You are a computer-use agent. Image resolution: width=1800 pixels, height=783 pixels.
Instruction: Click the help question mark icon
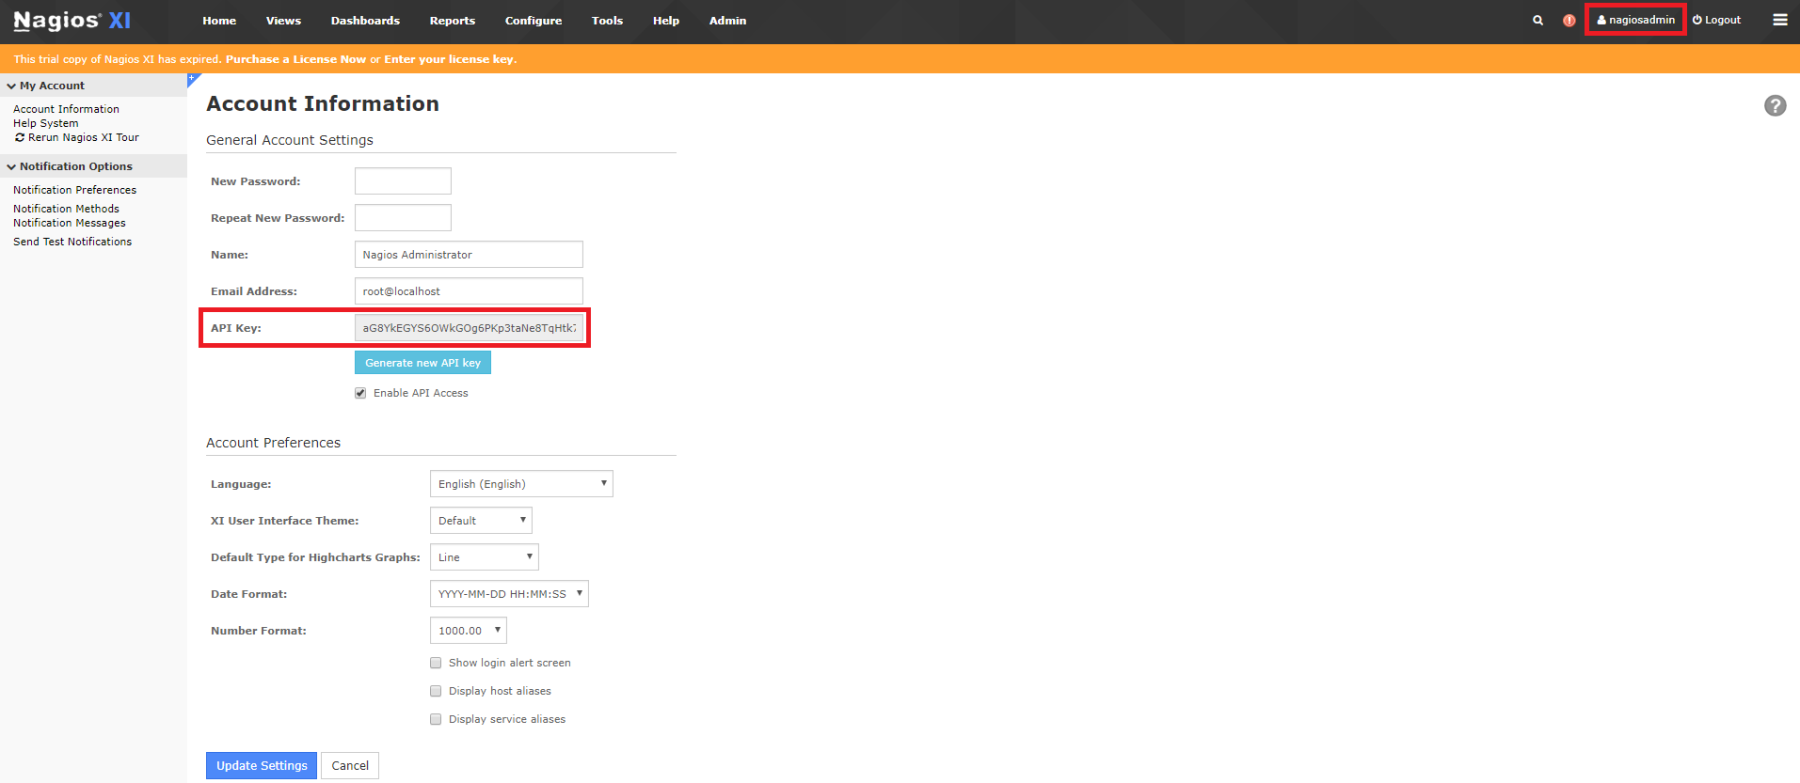(x=1775, y=106)
